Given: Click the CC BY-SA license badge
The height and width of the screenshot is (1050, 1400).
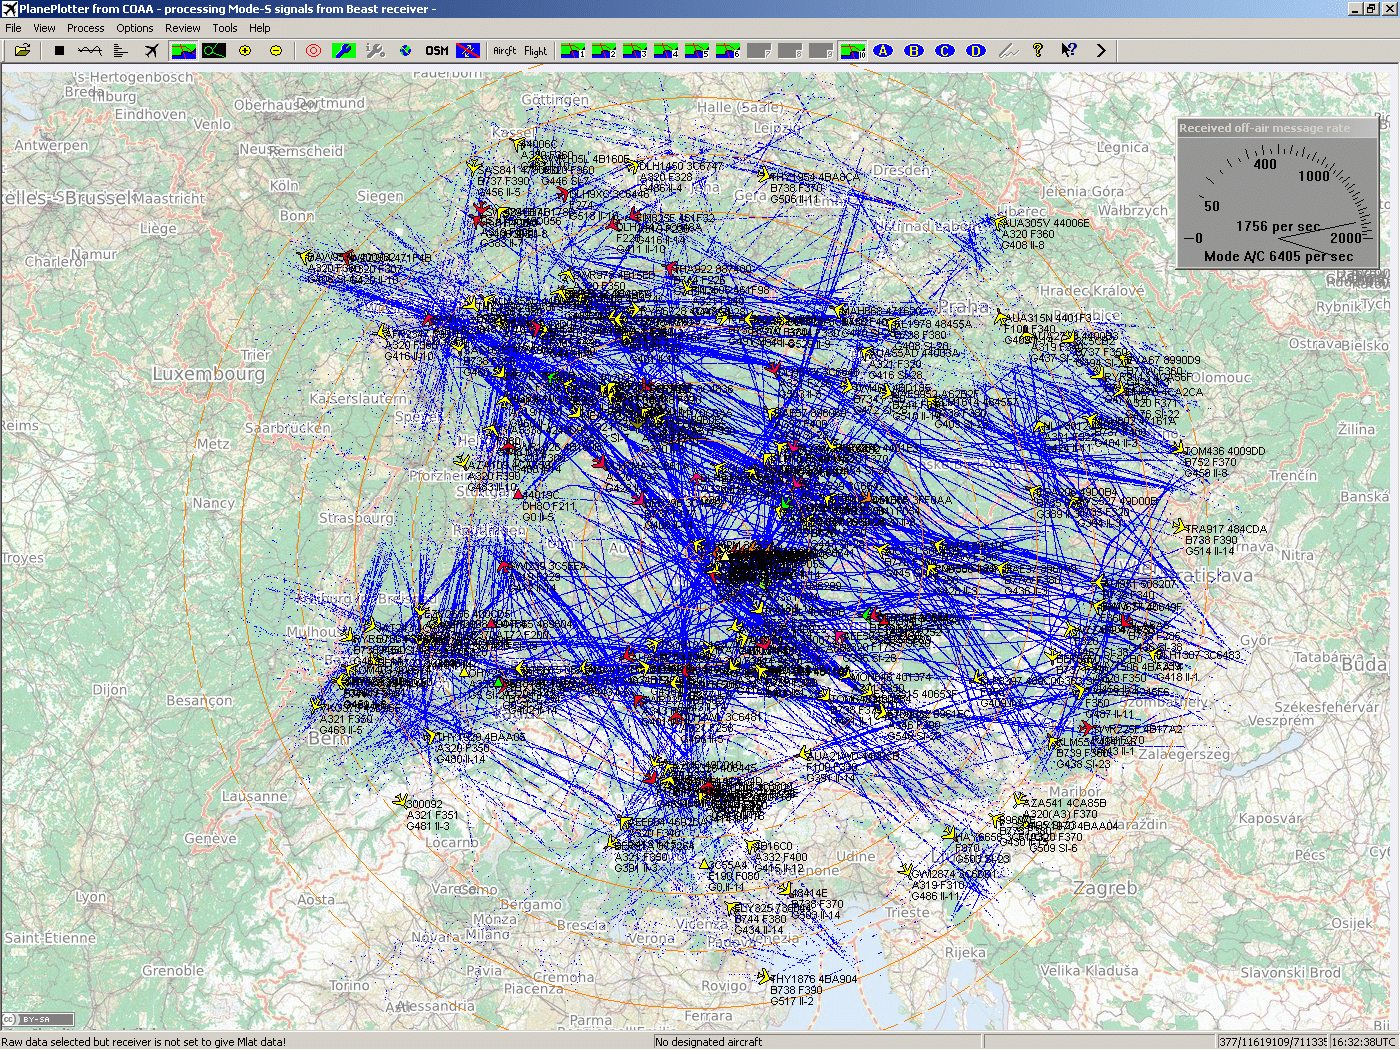Looking at the screenshot, I should (x=38, y=1019).
